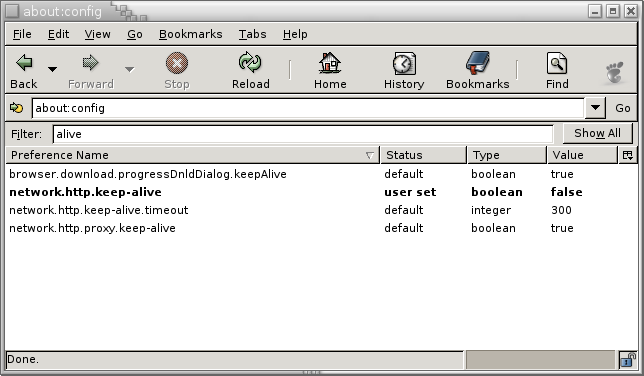
Task: Click the Back arrow icon
Action: (24, 63)
